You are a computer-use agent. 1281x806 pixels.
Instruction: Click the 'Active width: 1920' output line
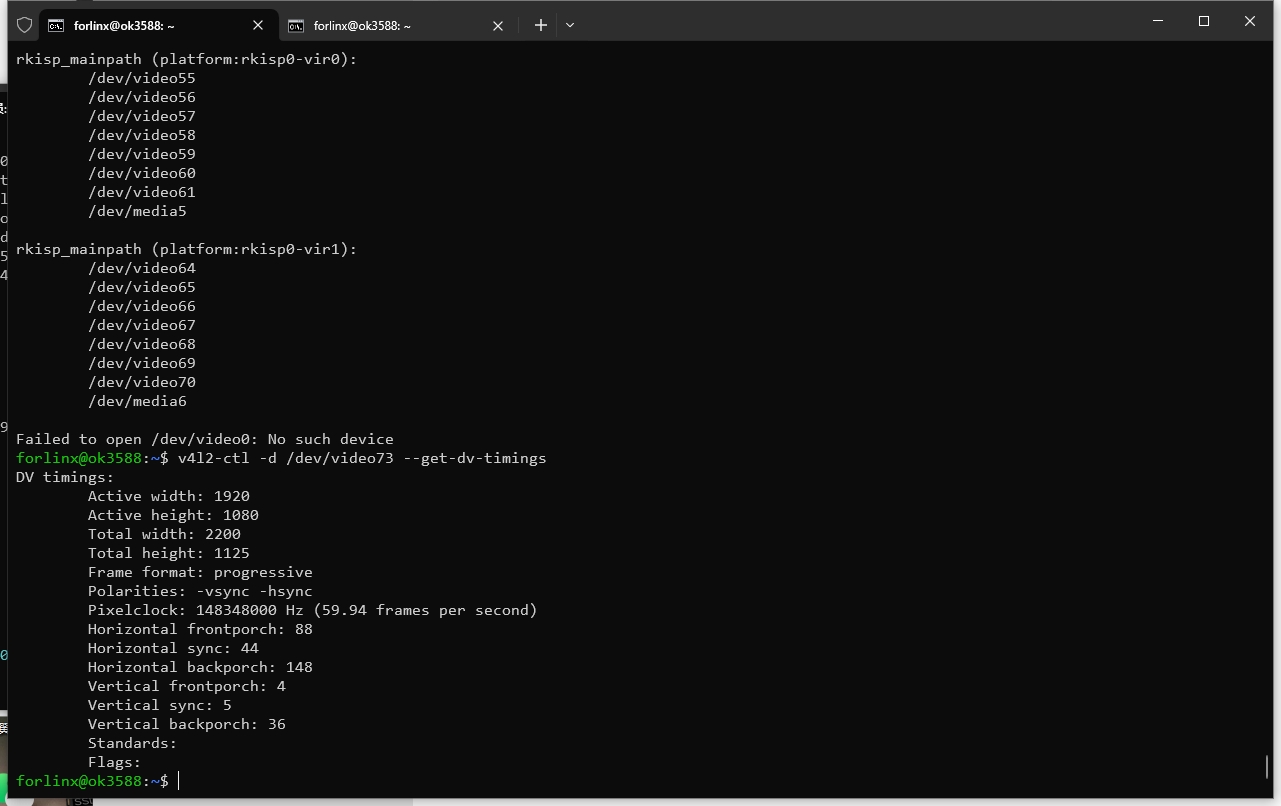coord(168,496)
